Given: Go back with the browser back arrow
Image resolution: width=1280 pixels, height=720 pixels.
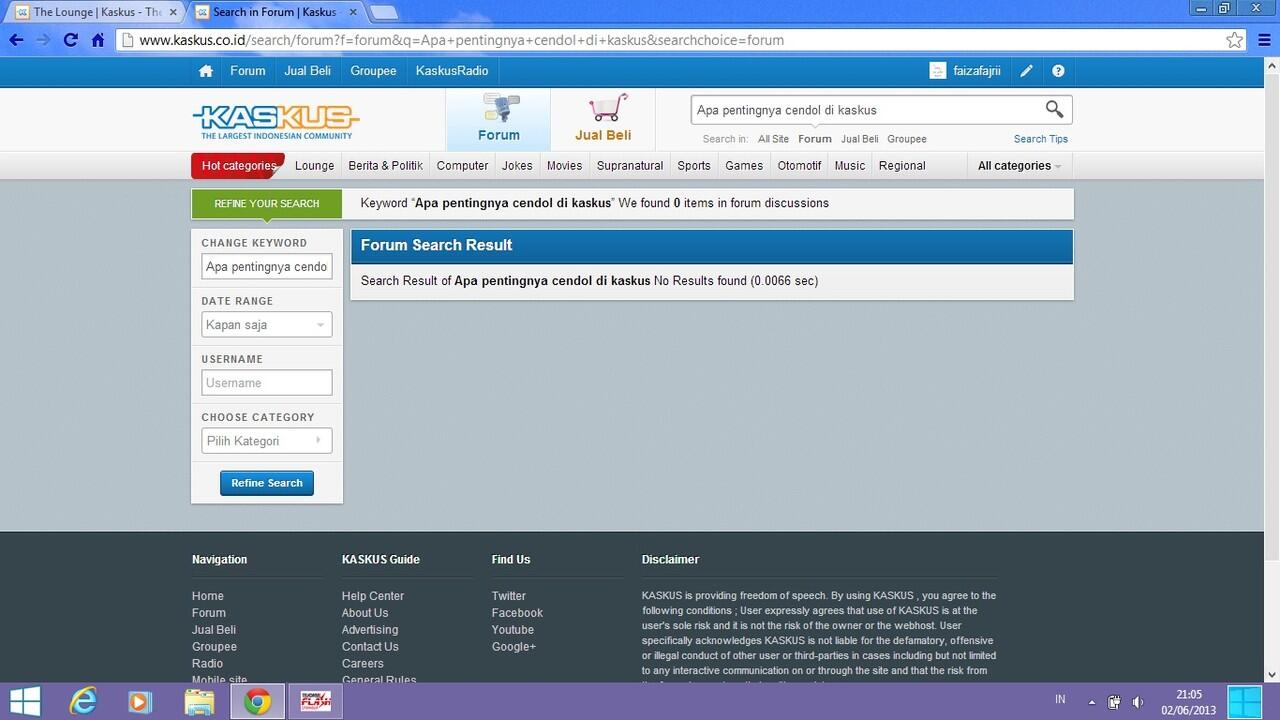Looking at the screenshot, I should pyautogui.click(x=16, y=40).
